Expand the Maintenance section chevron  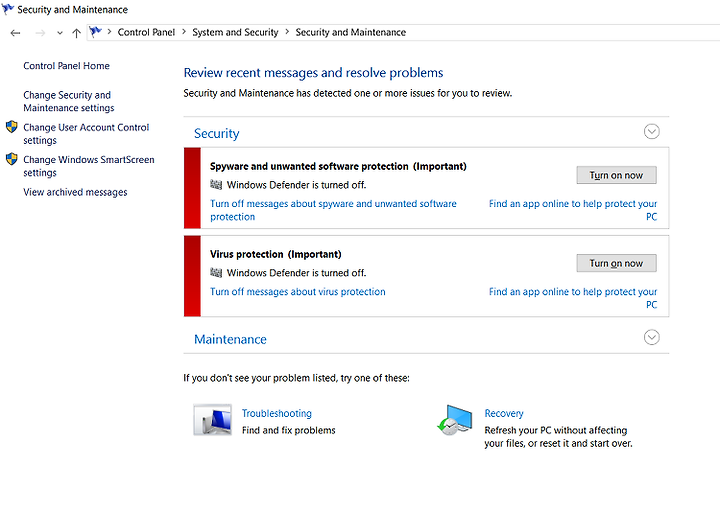click(x=652, y=337)
